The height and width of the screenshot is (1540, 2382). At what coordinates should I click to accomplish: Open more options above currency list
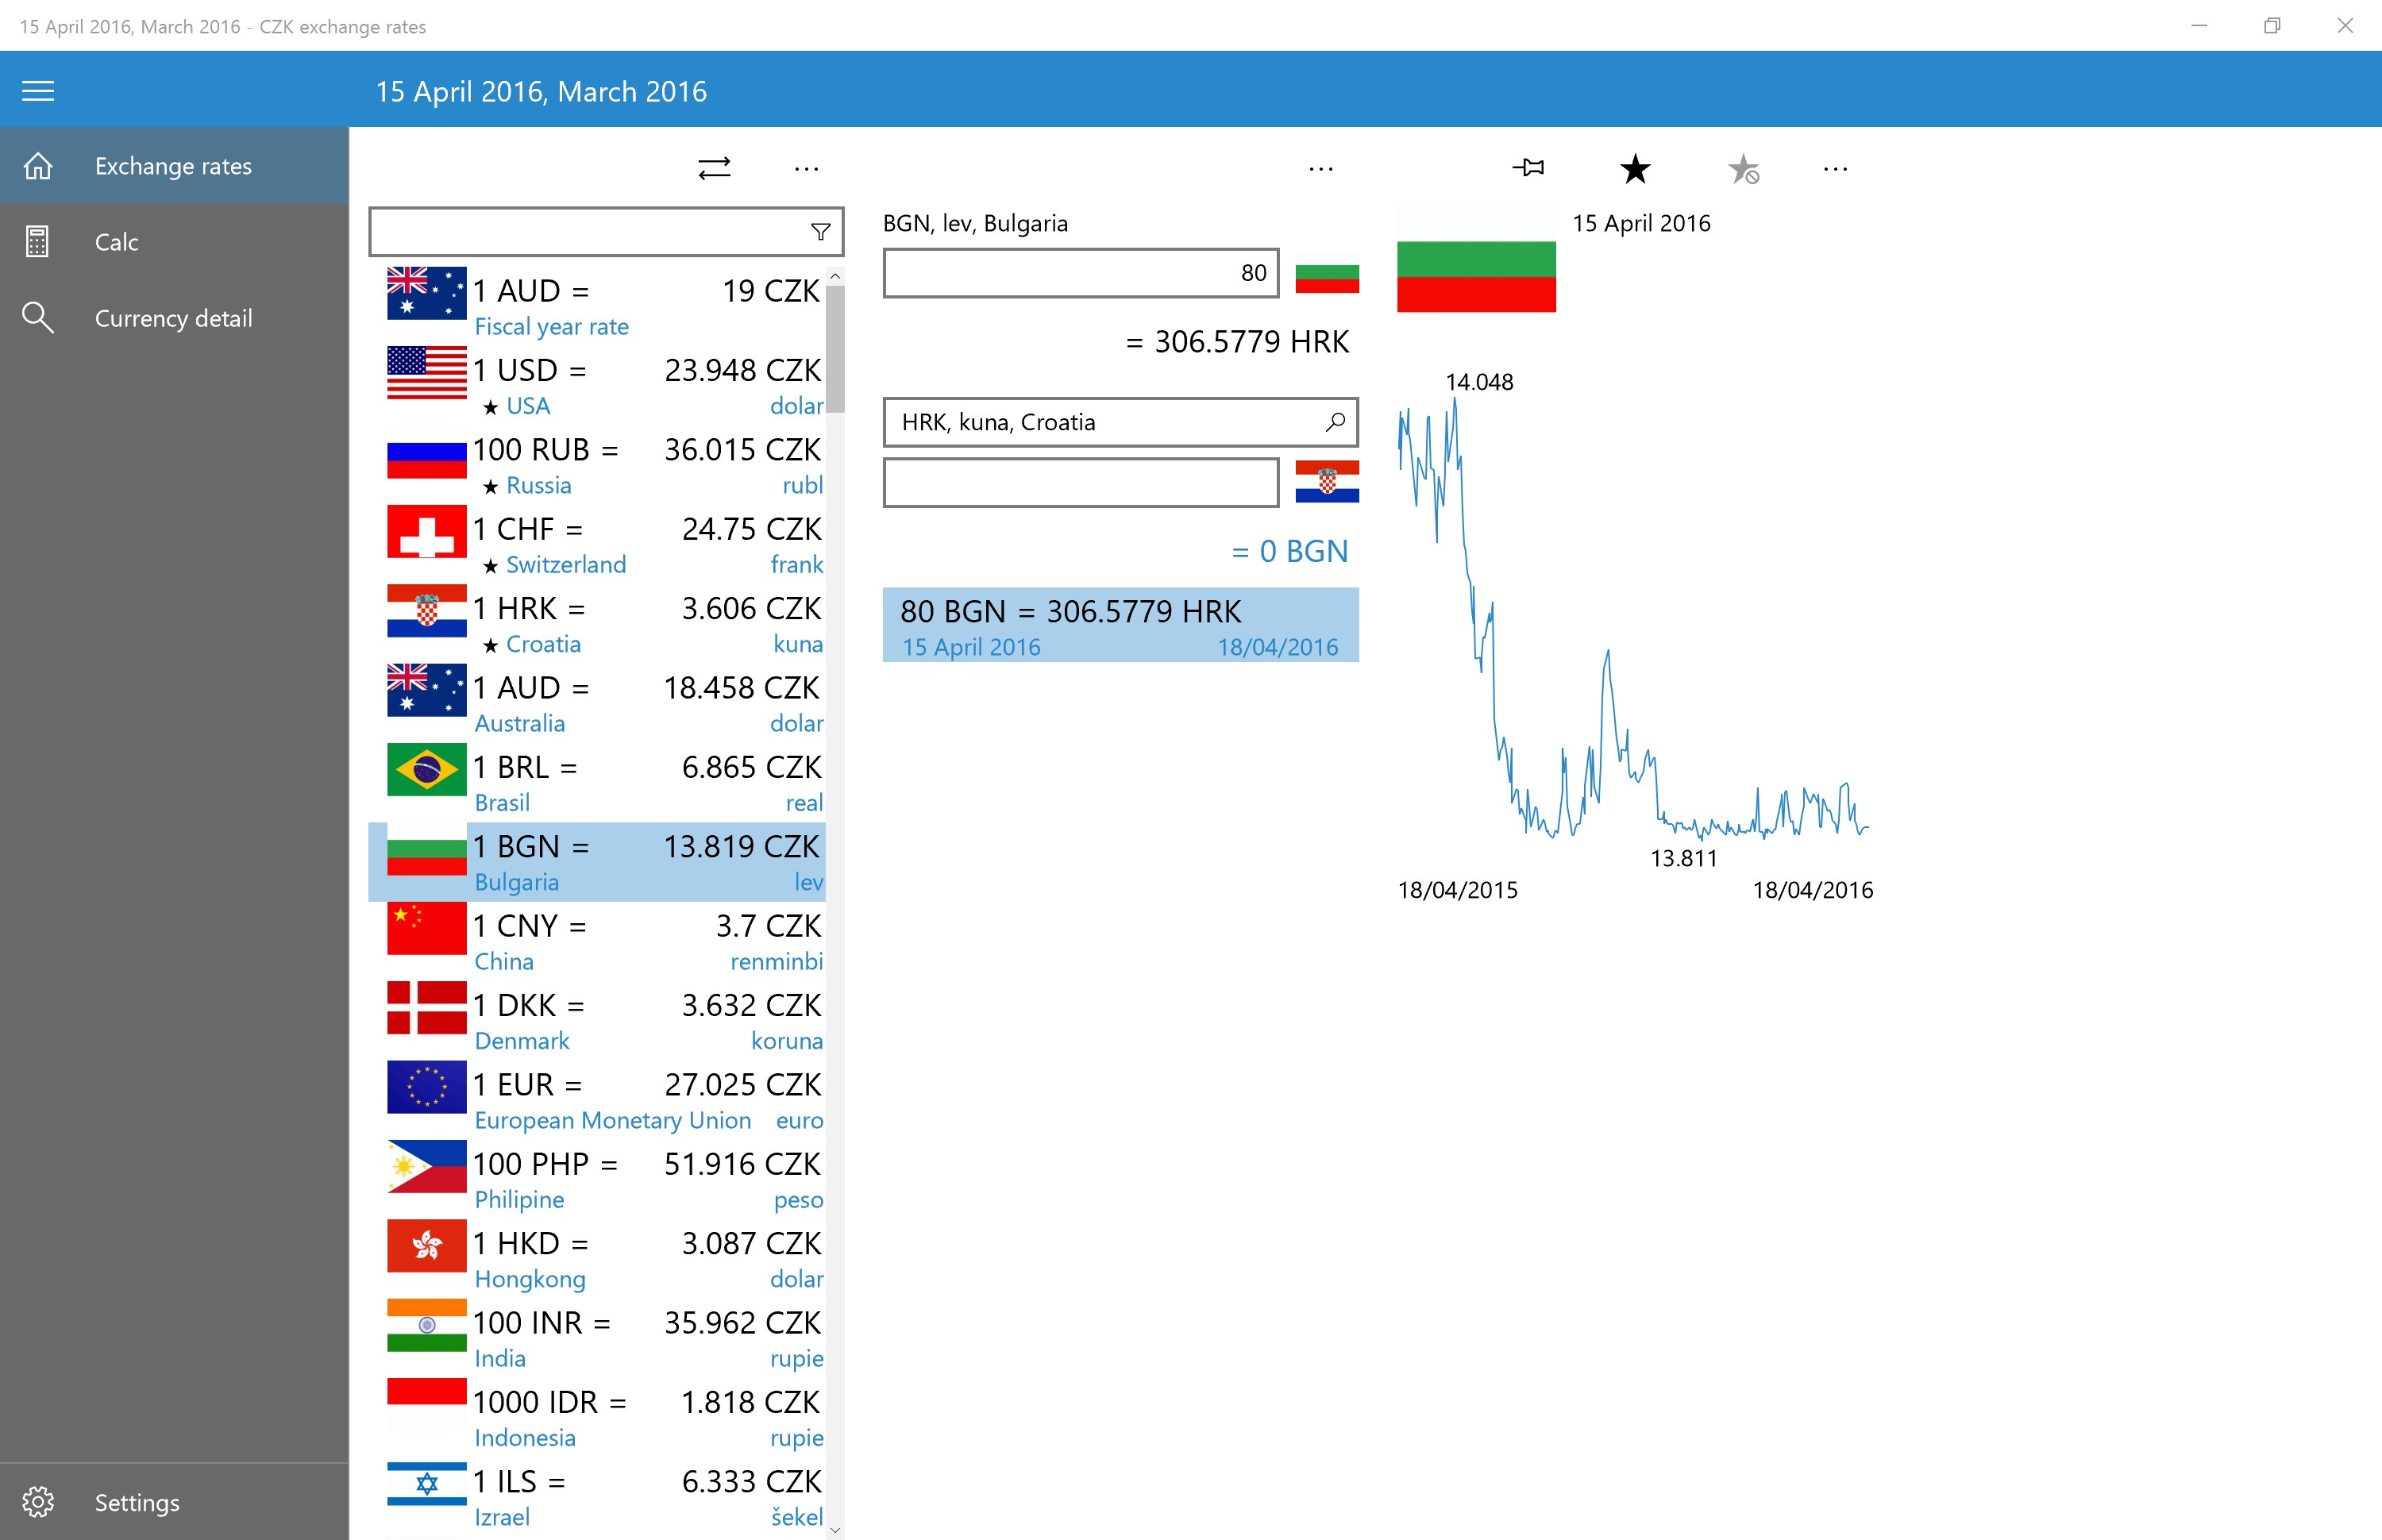click(x=806, y=169)
